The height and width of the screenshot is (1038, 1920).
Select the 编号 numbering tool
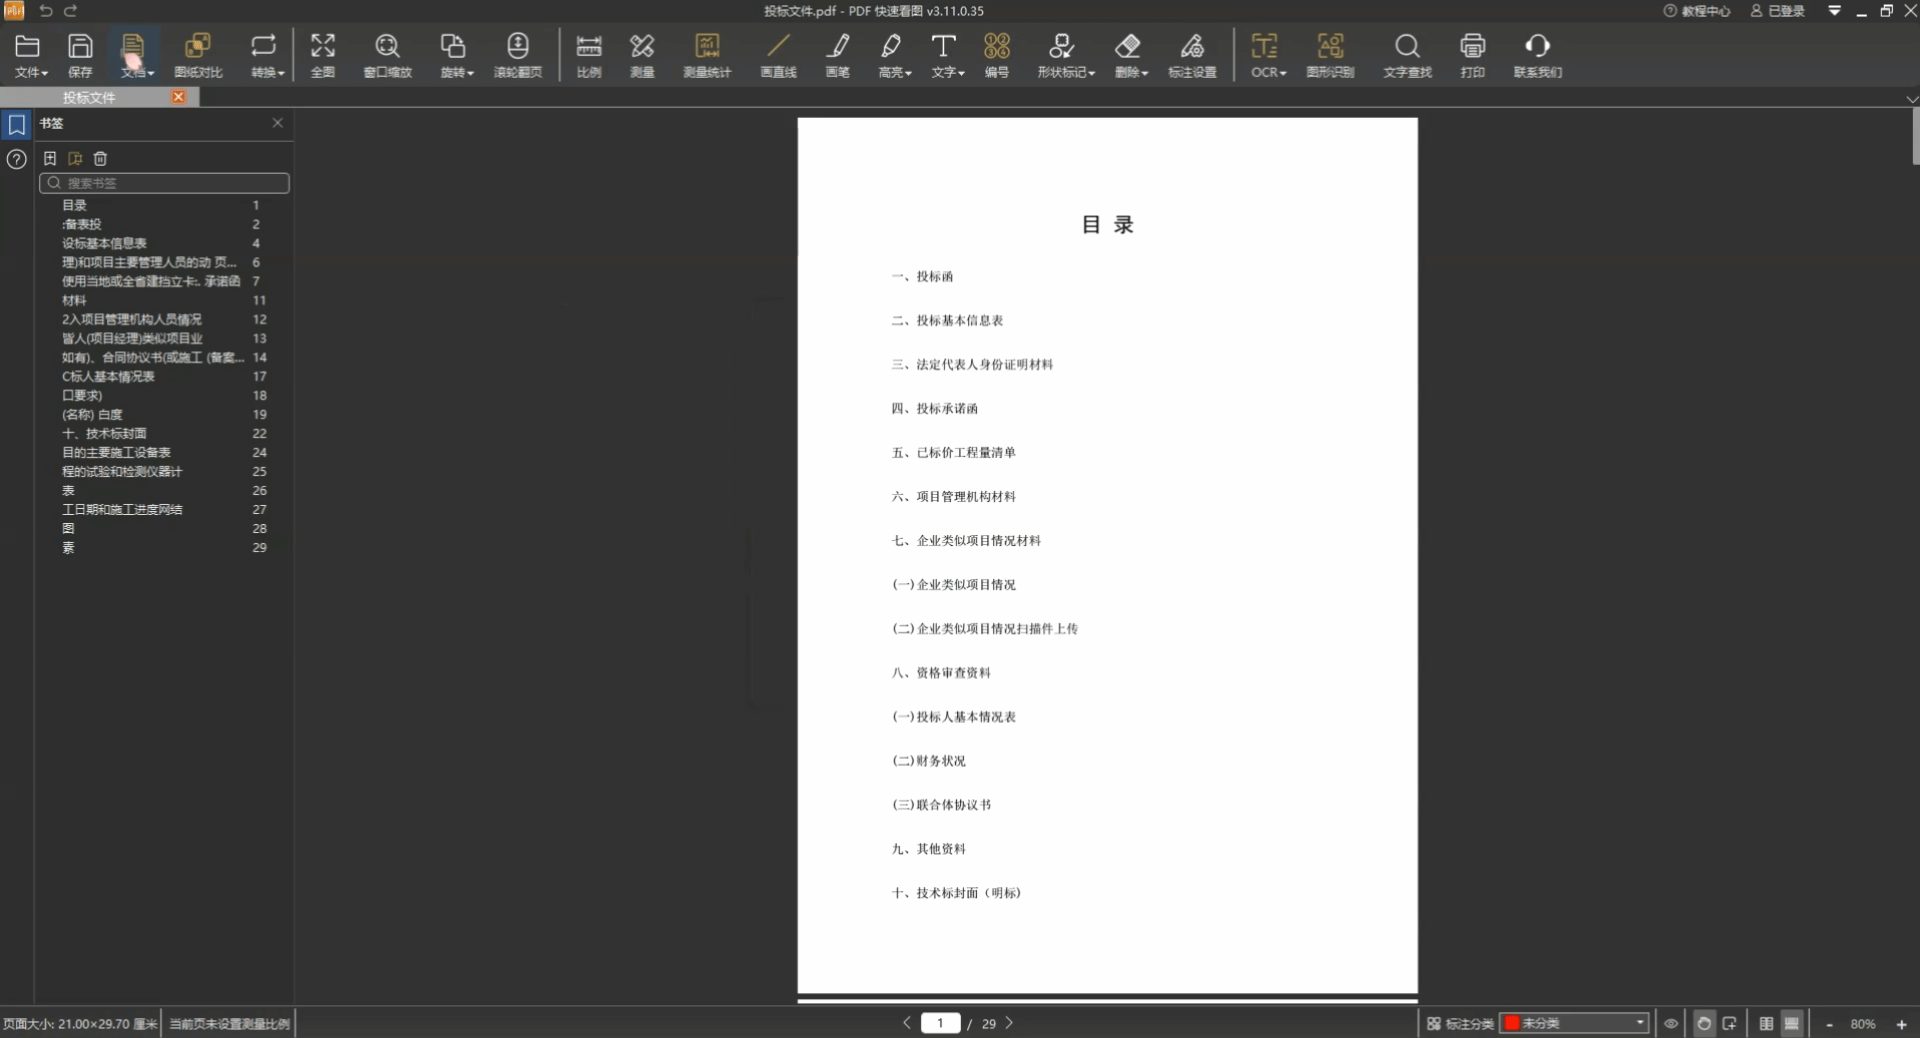997,55
